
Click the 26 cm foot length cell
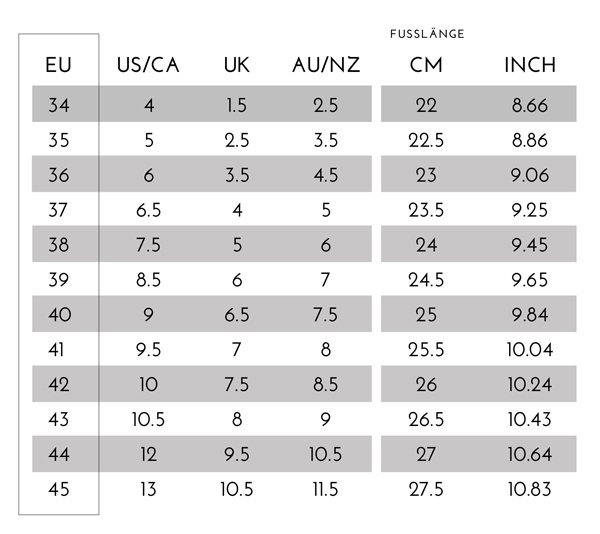[x=427, y=385]
